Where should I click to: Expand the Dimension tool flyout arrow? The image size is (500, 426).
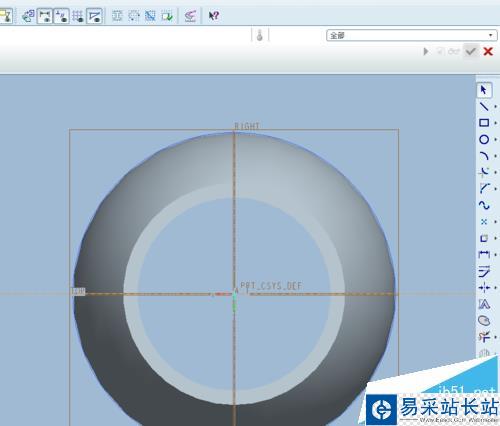coord(495,255)
